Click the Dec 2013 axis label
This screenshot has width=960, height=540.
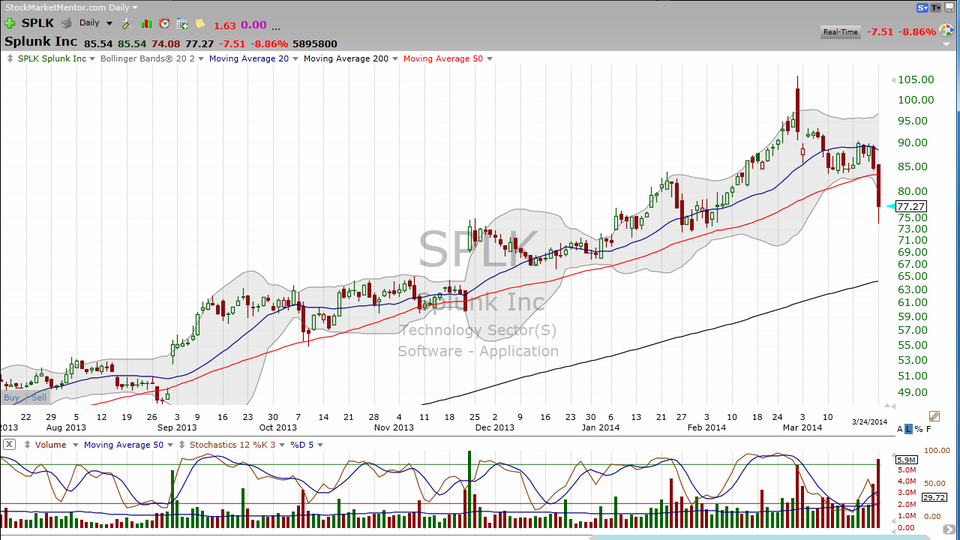click(x=495, y=427)
